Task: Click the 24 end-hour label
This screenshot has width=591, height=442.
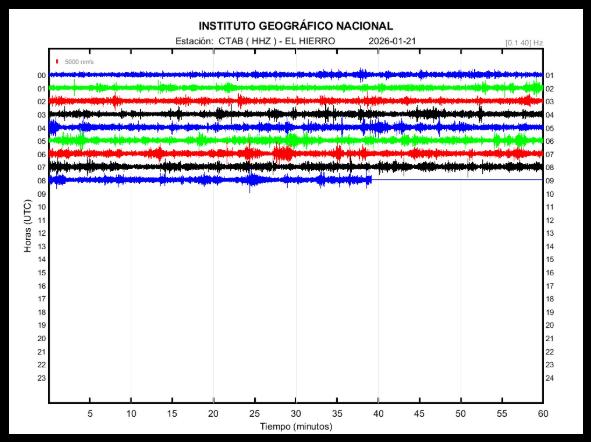Action: point(550,378)
